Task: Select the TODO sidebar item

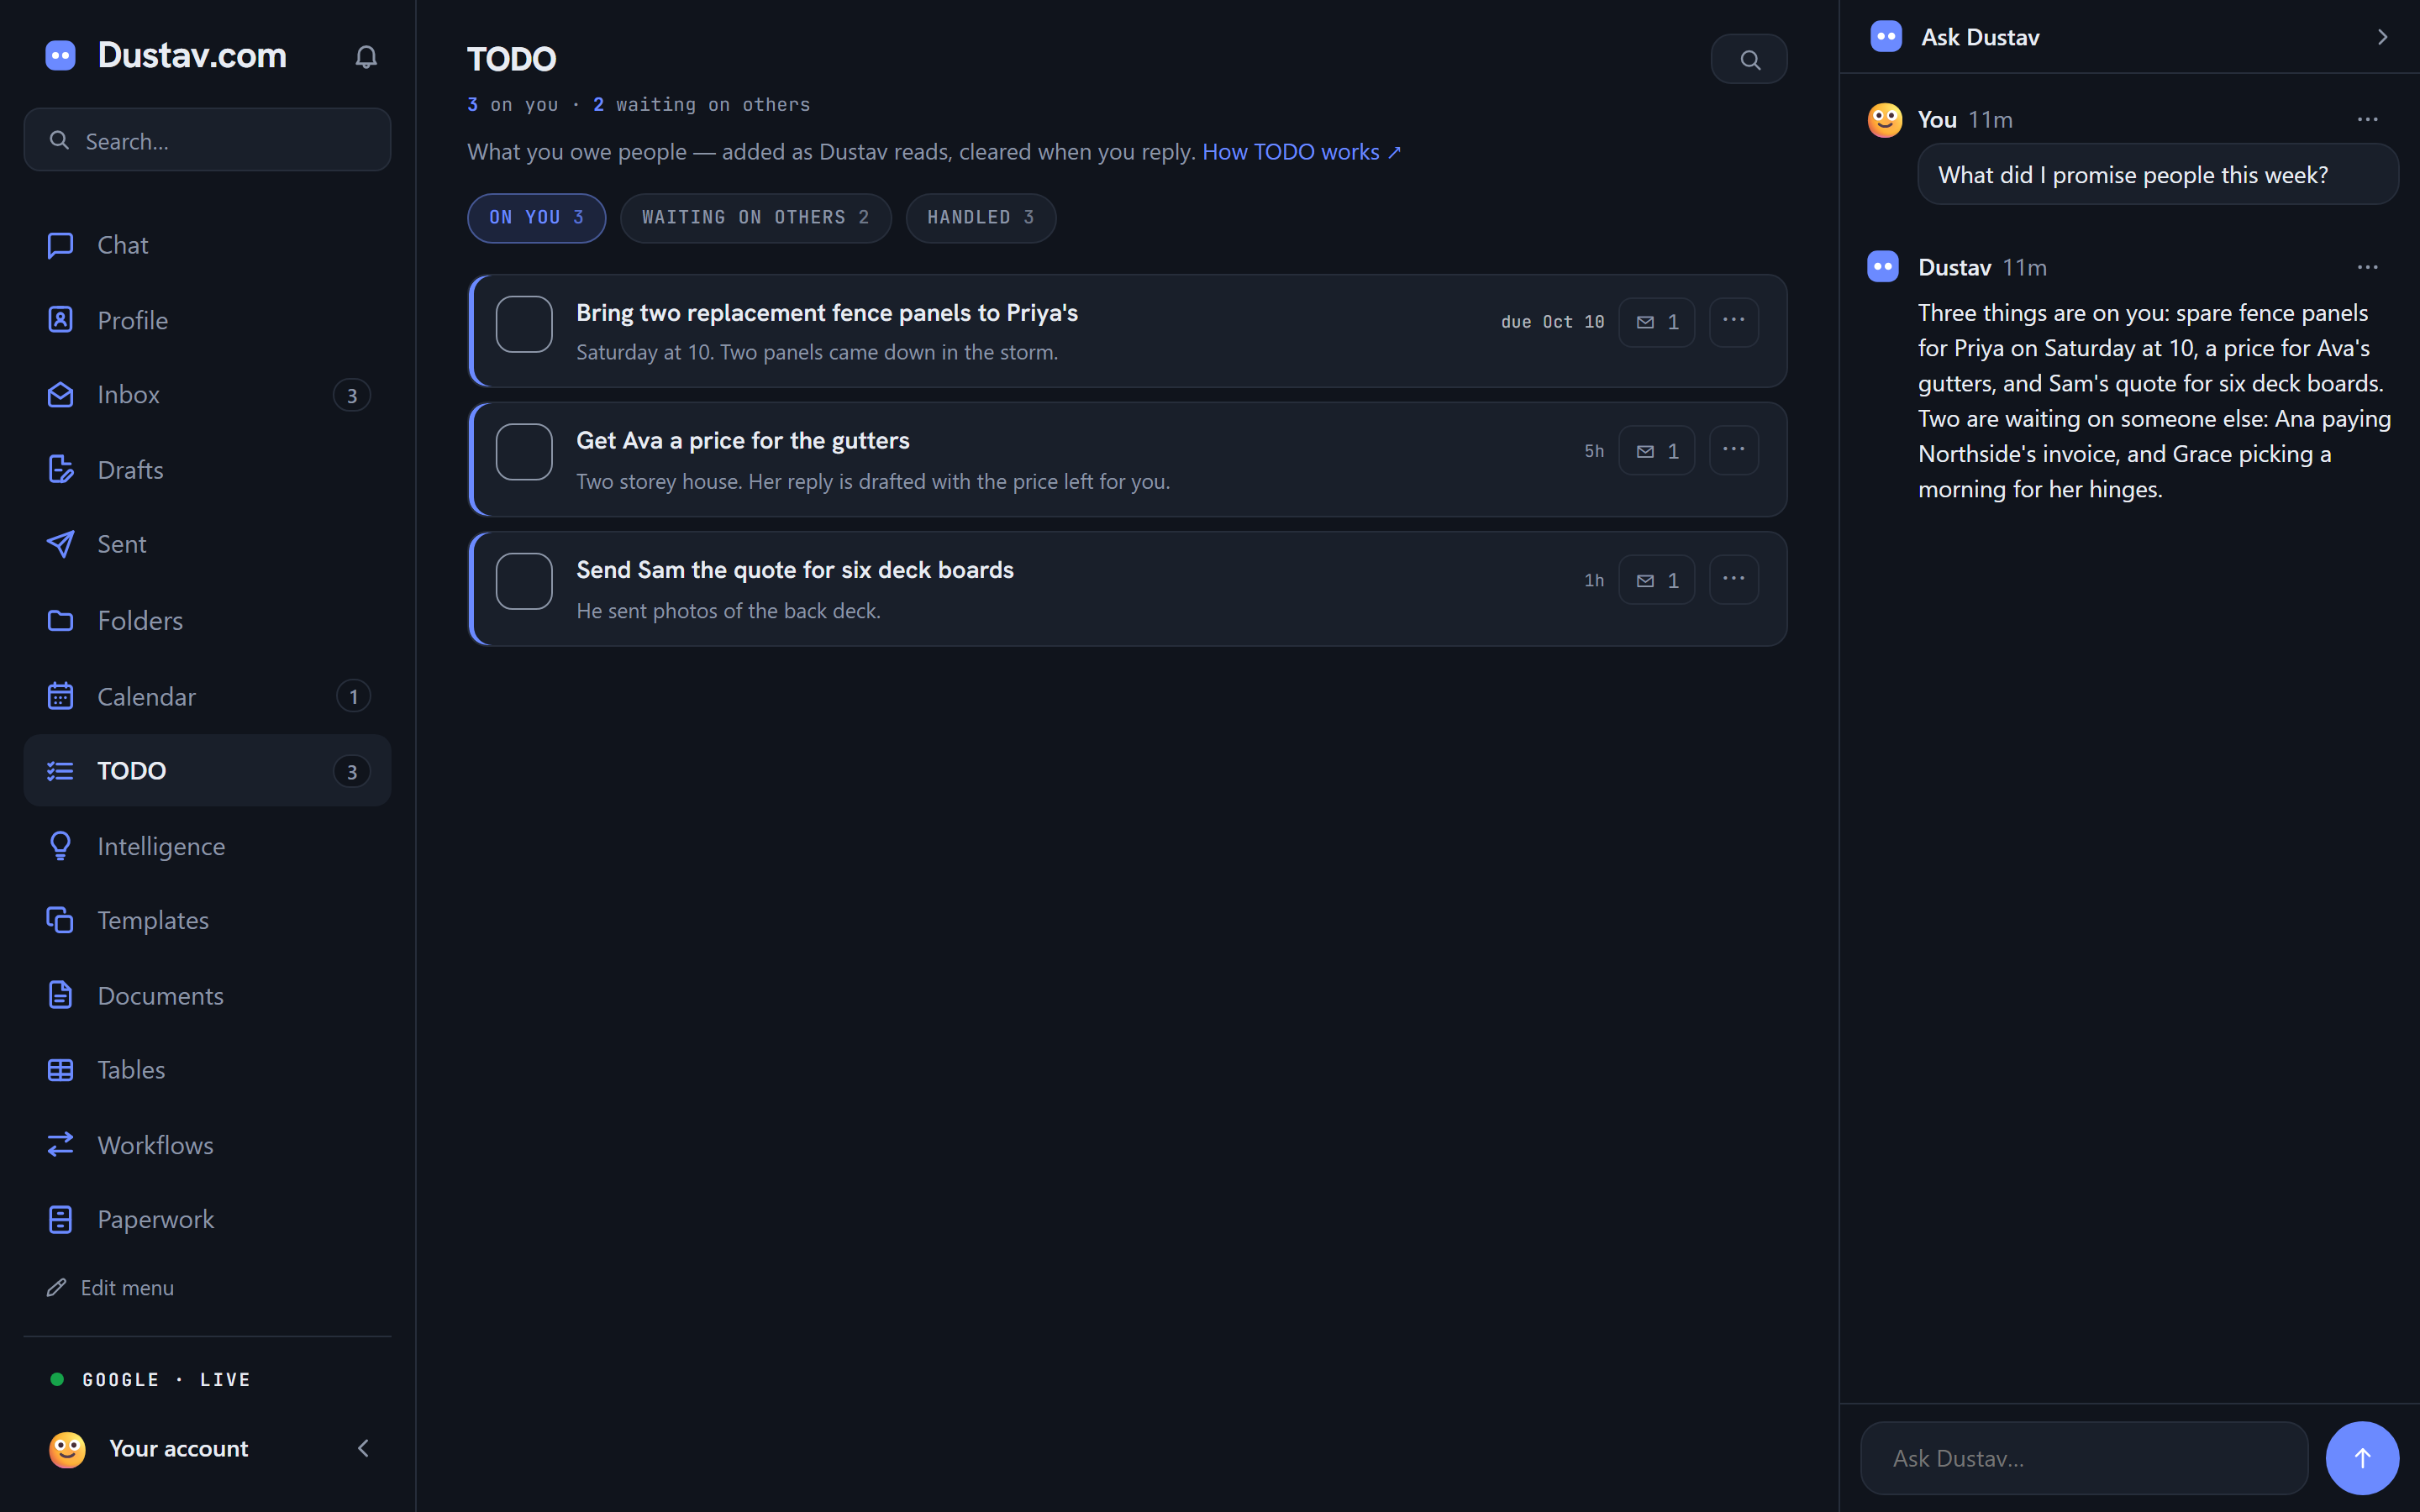Action: pyautogui.click(x=207, y=771)
